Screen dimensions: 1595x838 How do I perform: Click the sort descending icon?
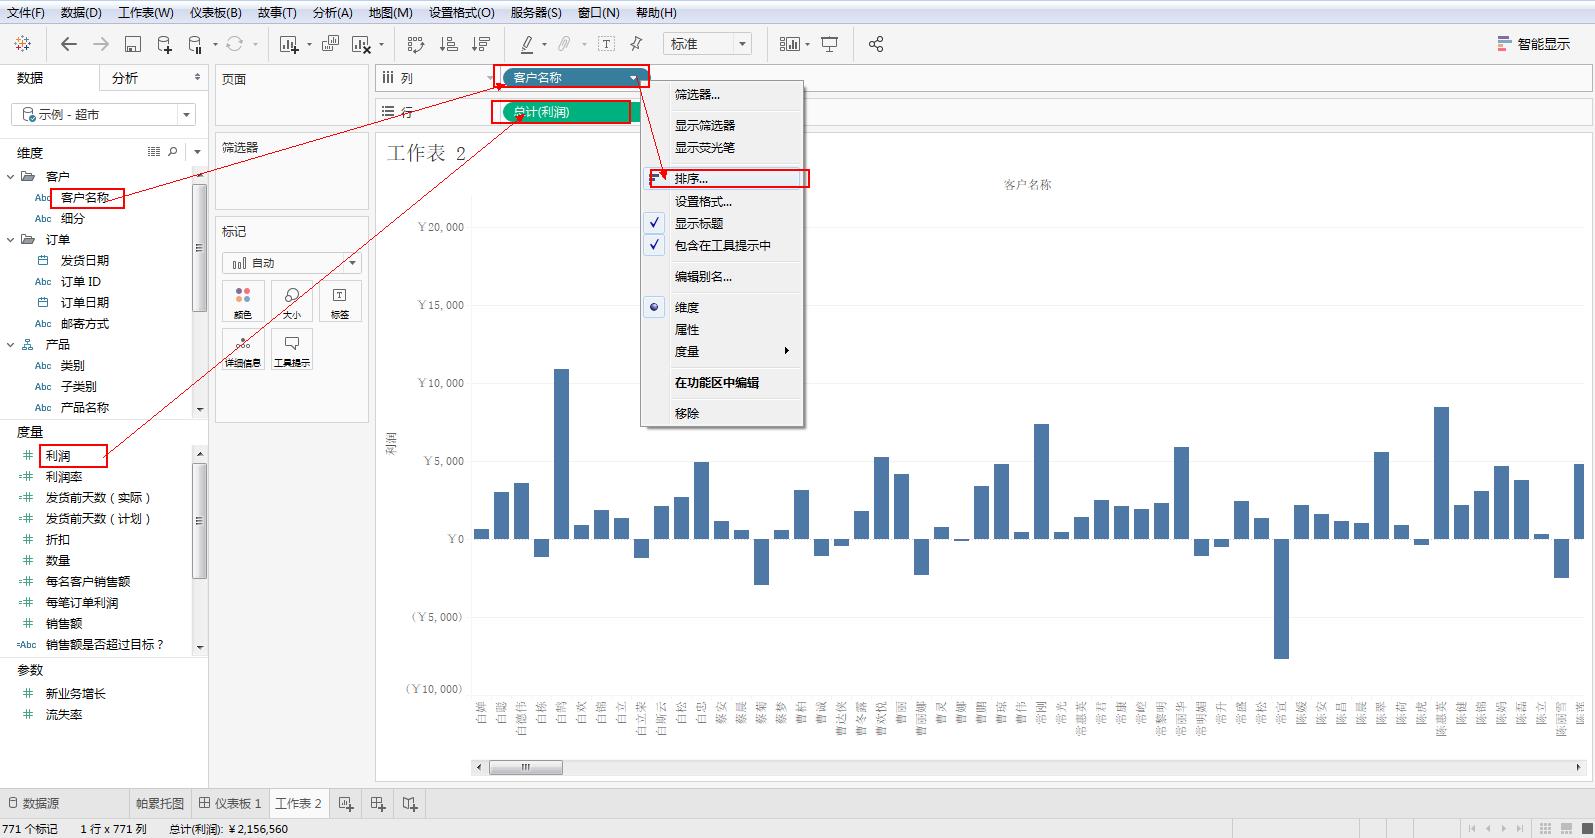pos(481,44)
